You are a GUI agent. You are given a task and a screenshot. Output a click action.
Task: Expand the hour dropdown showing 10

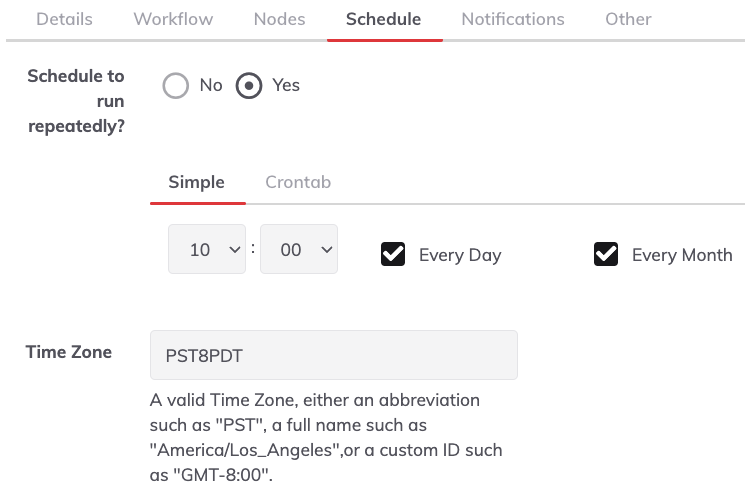[x=207, y=249]
